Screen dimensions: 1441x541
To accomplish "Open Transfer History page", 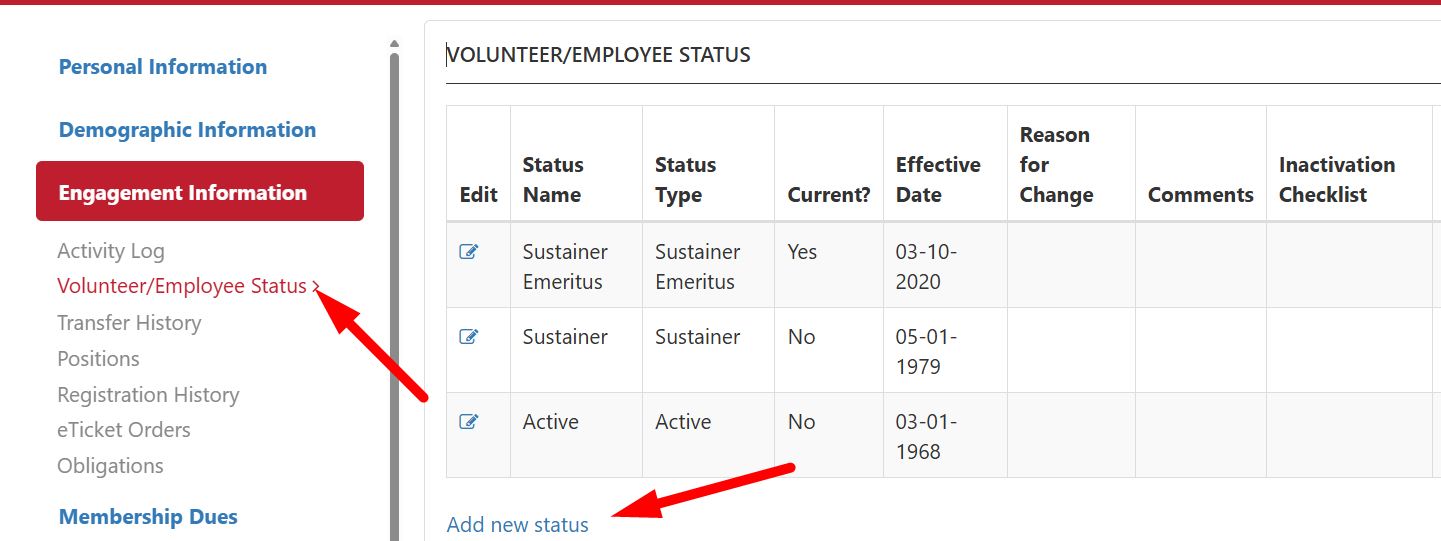I will [129, 323].
